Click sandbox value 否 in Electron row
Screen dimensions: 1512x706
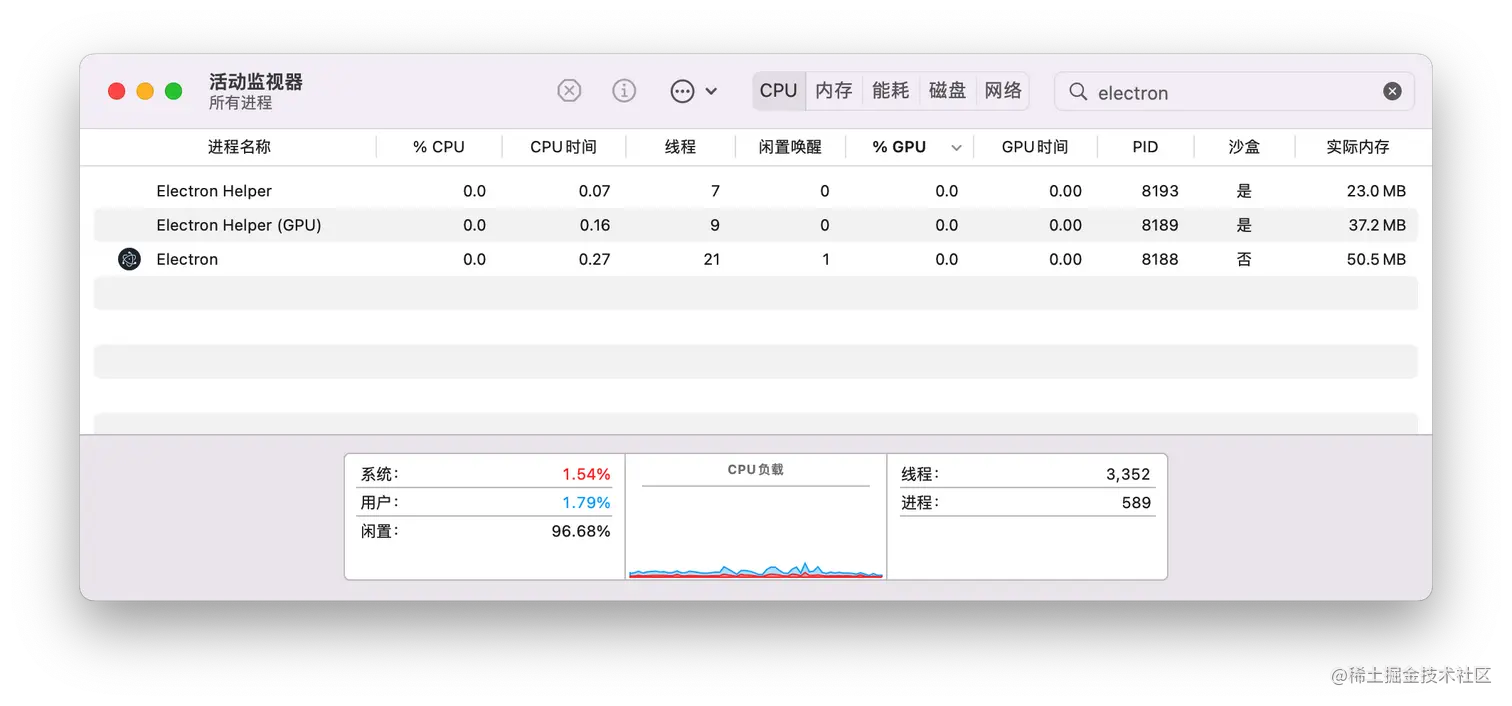1244,259
